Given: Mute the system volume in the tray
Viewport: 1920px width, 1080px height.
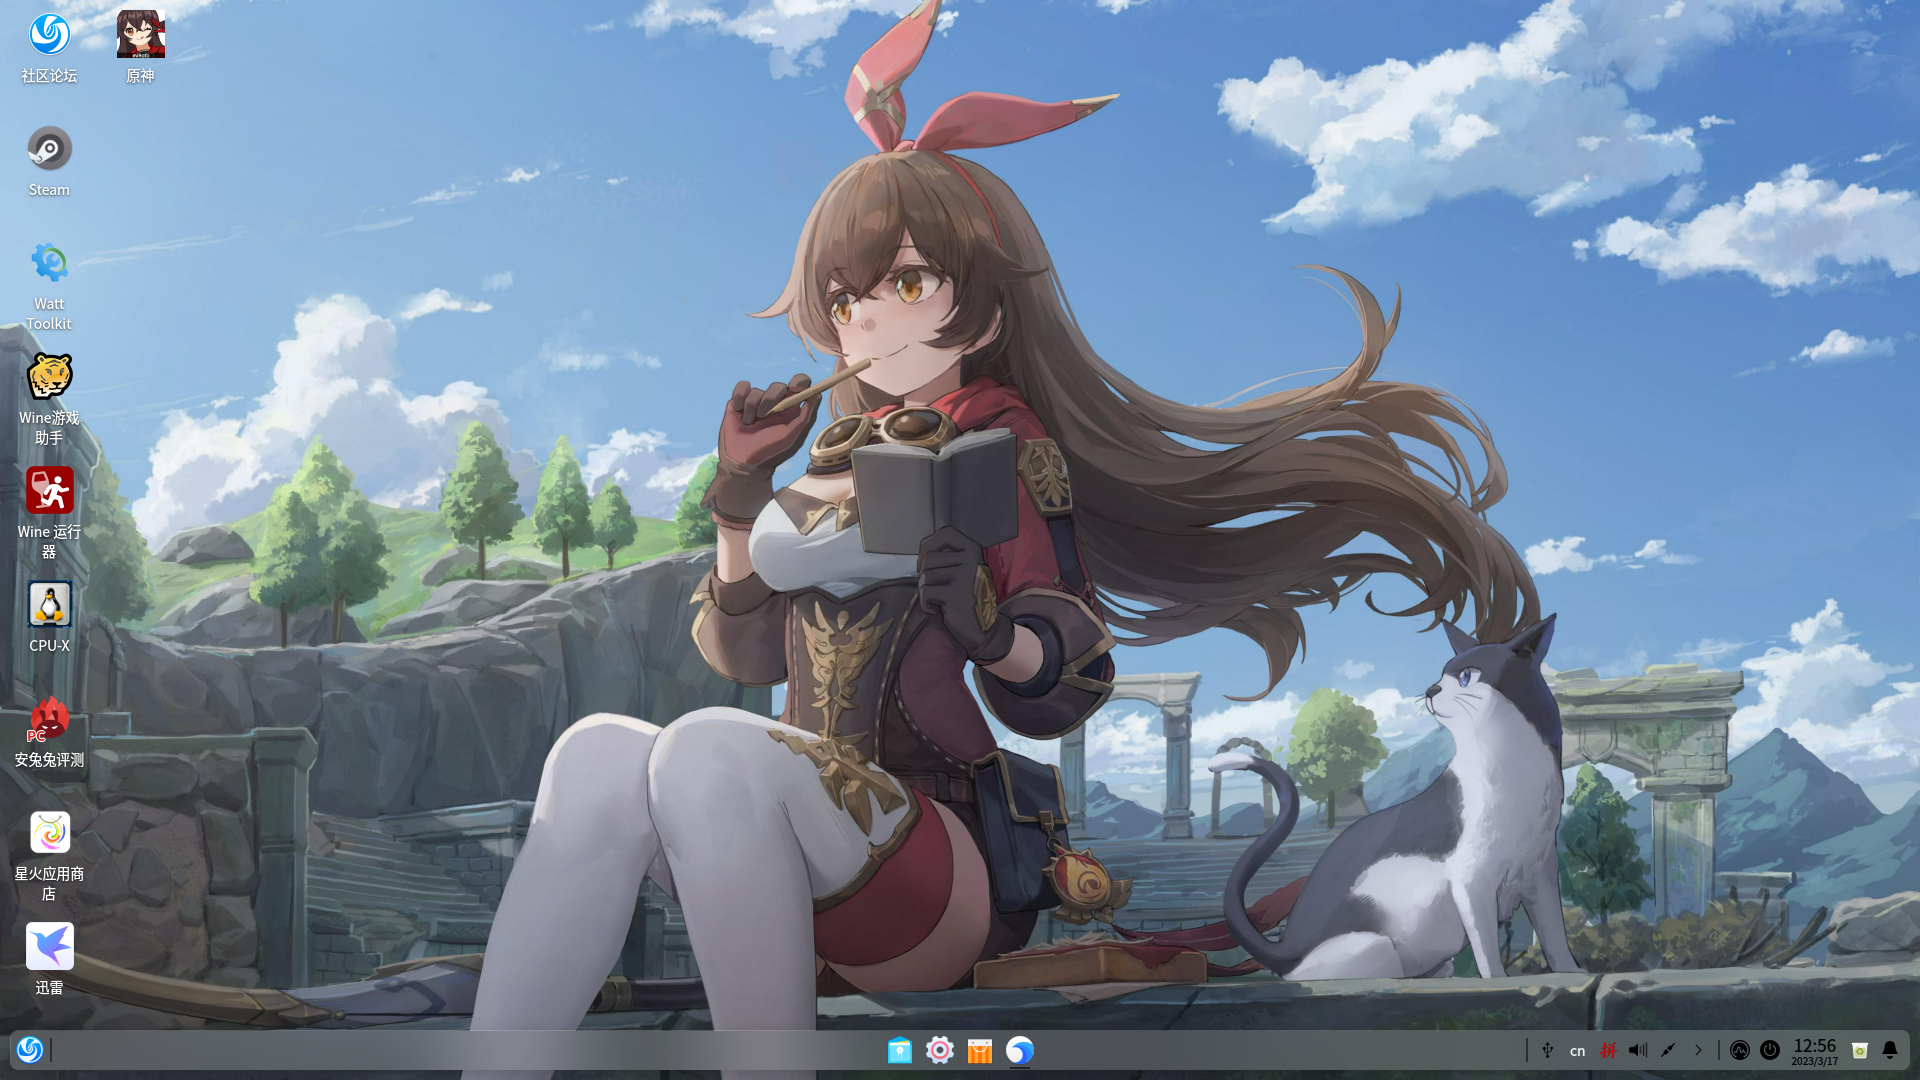Looking at the screenshot, I should click(1637, 1050).
